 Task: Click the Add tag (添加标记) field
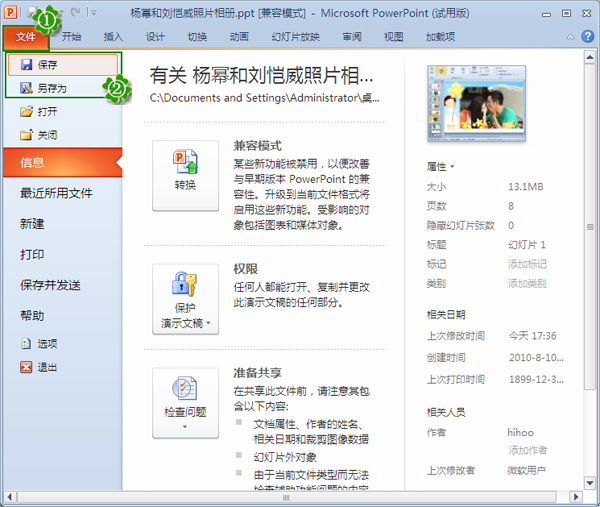coord(527,264)
